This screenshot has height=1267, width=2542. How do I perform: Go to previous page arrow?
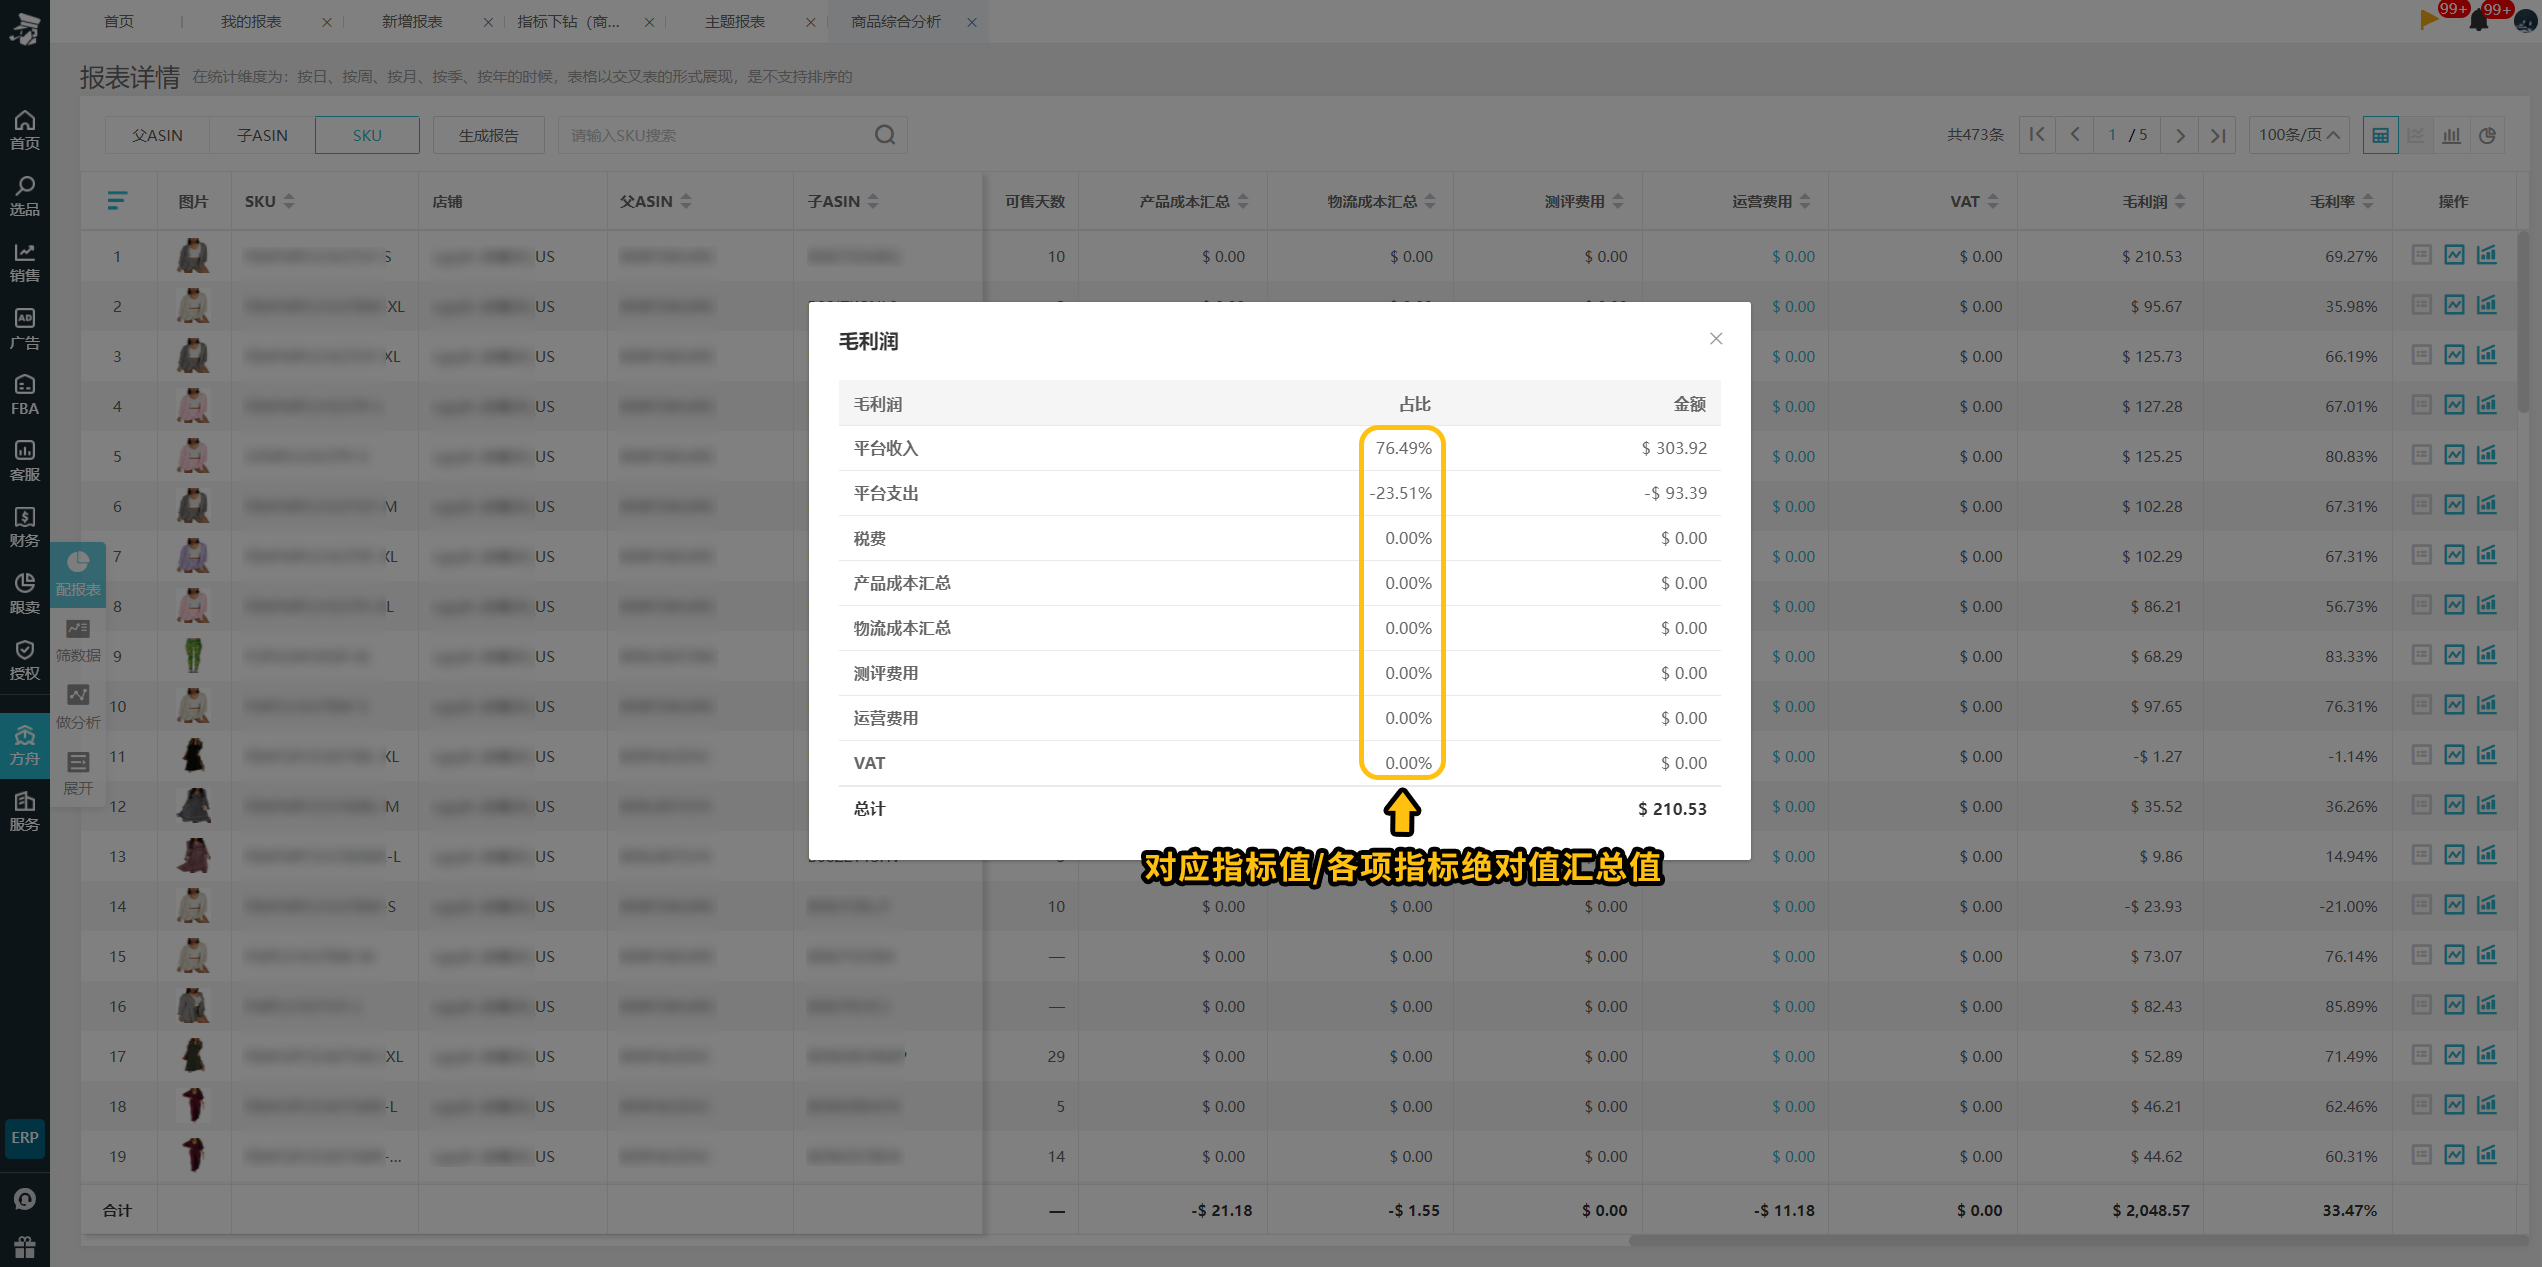click(x=2075, y=135)
